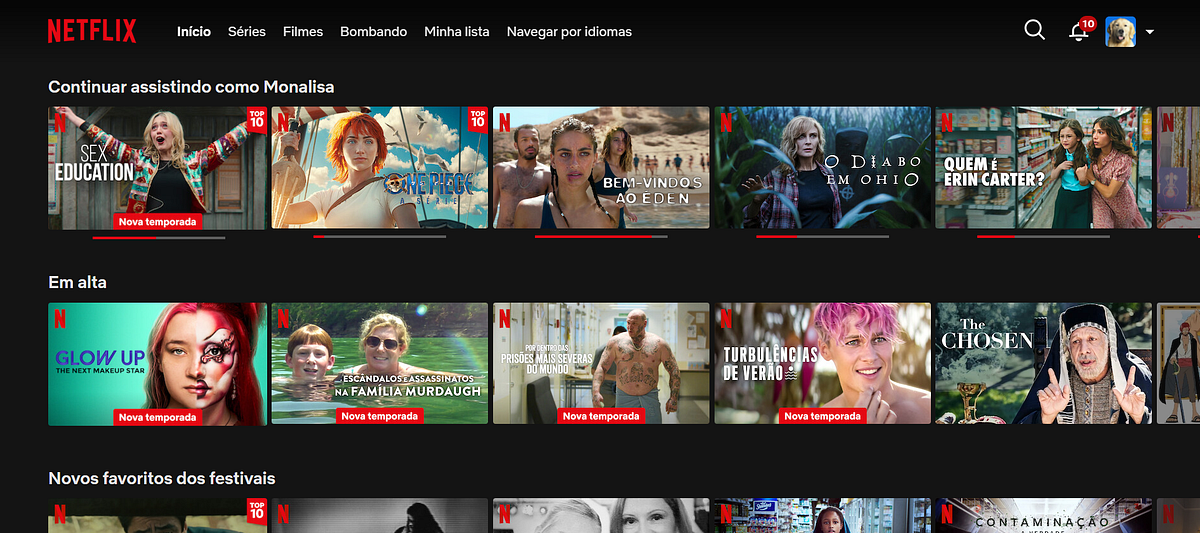This screenshot has height=533, width=1200.
Task: Open the Contaminação thumbnail in festivals row
Action: (1043, 516)
